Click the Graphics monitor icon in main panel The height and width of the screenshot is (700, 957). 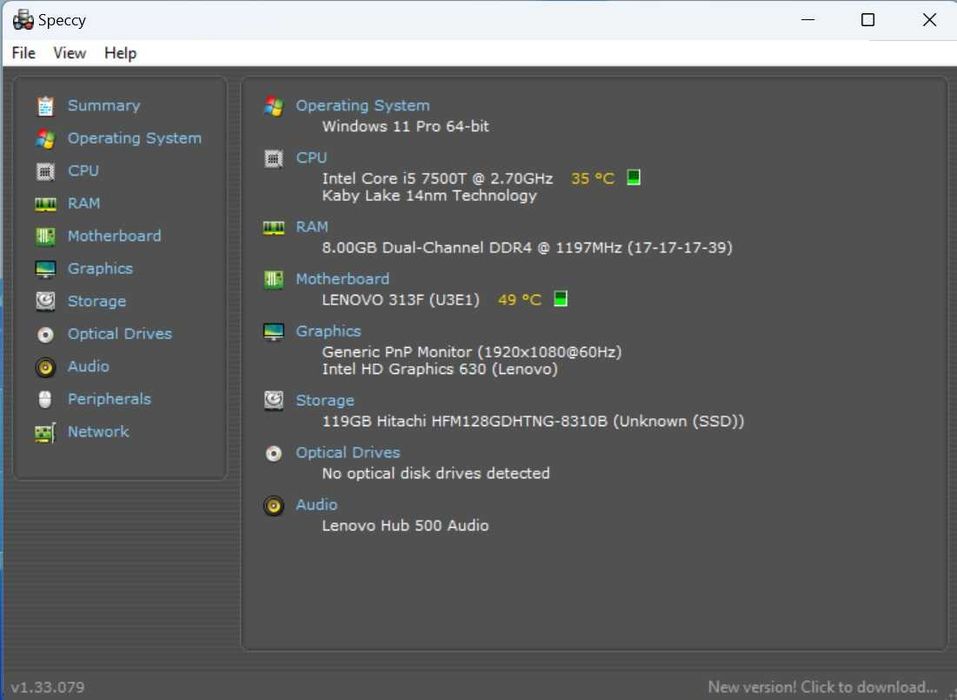[273, 332]
